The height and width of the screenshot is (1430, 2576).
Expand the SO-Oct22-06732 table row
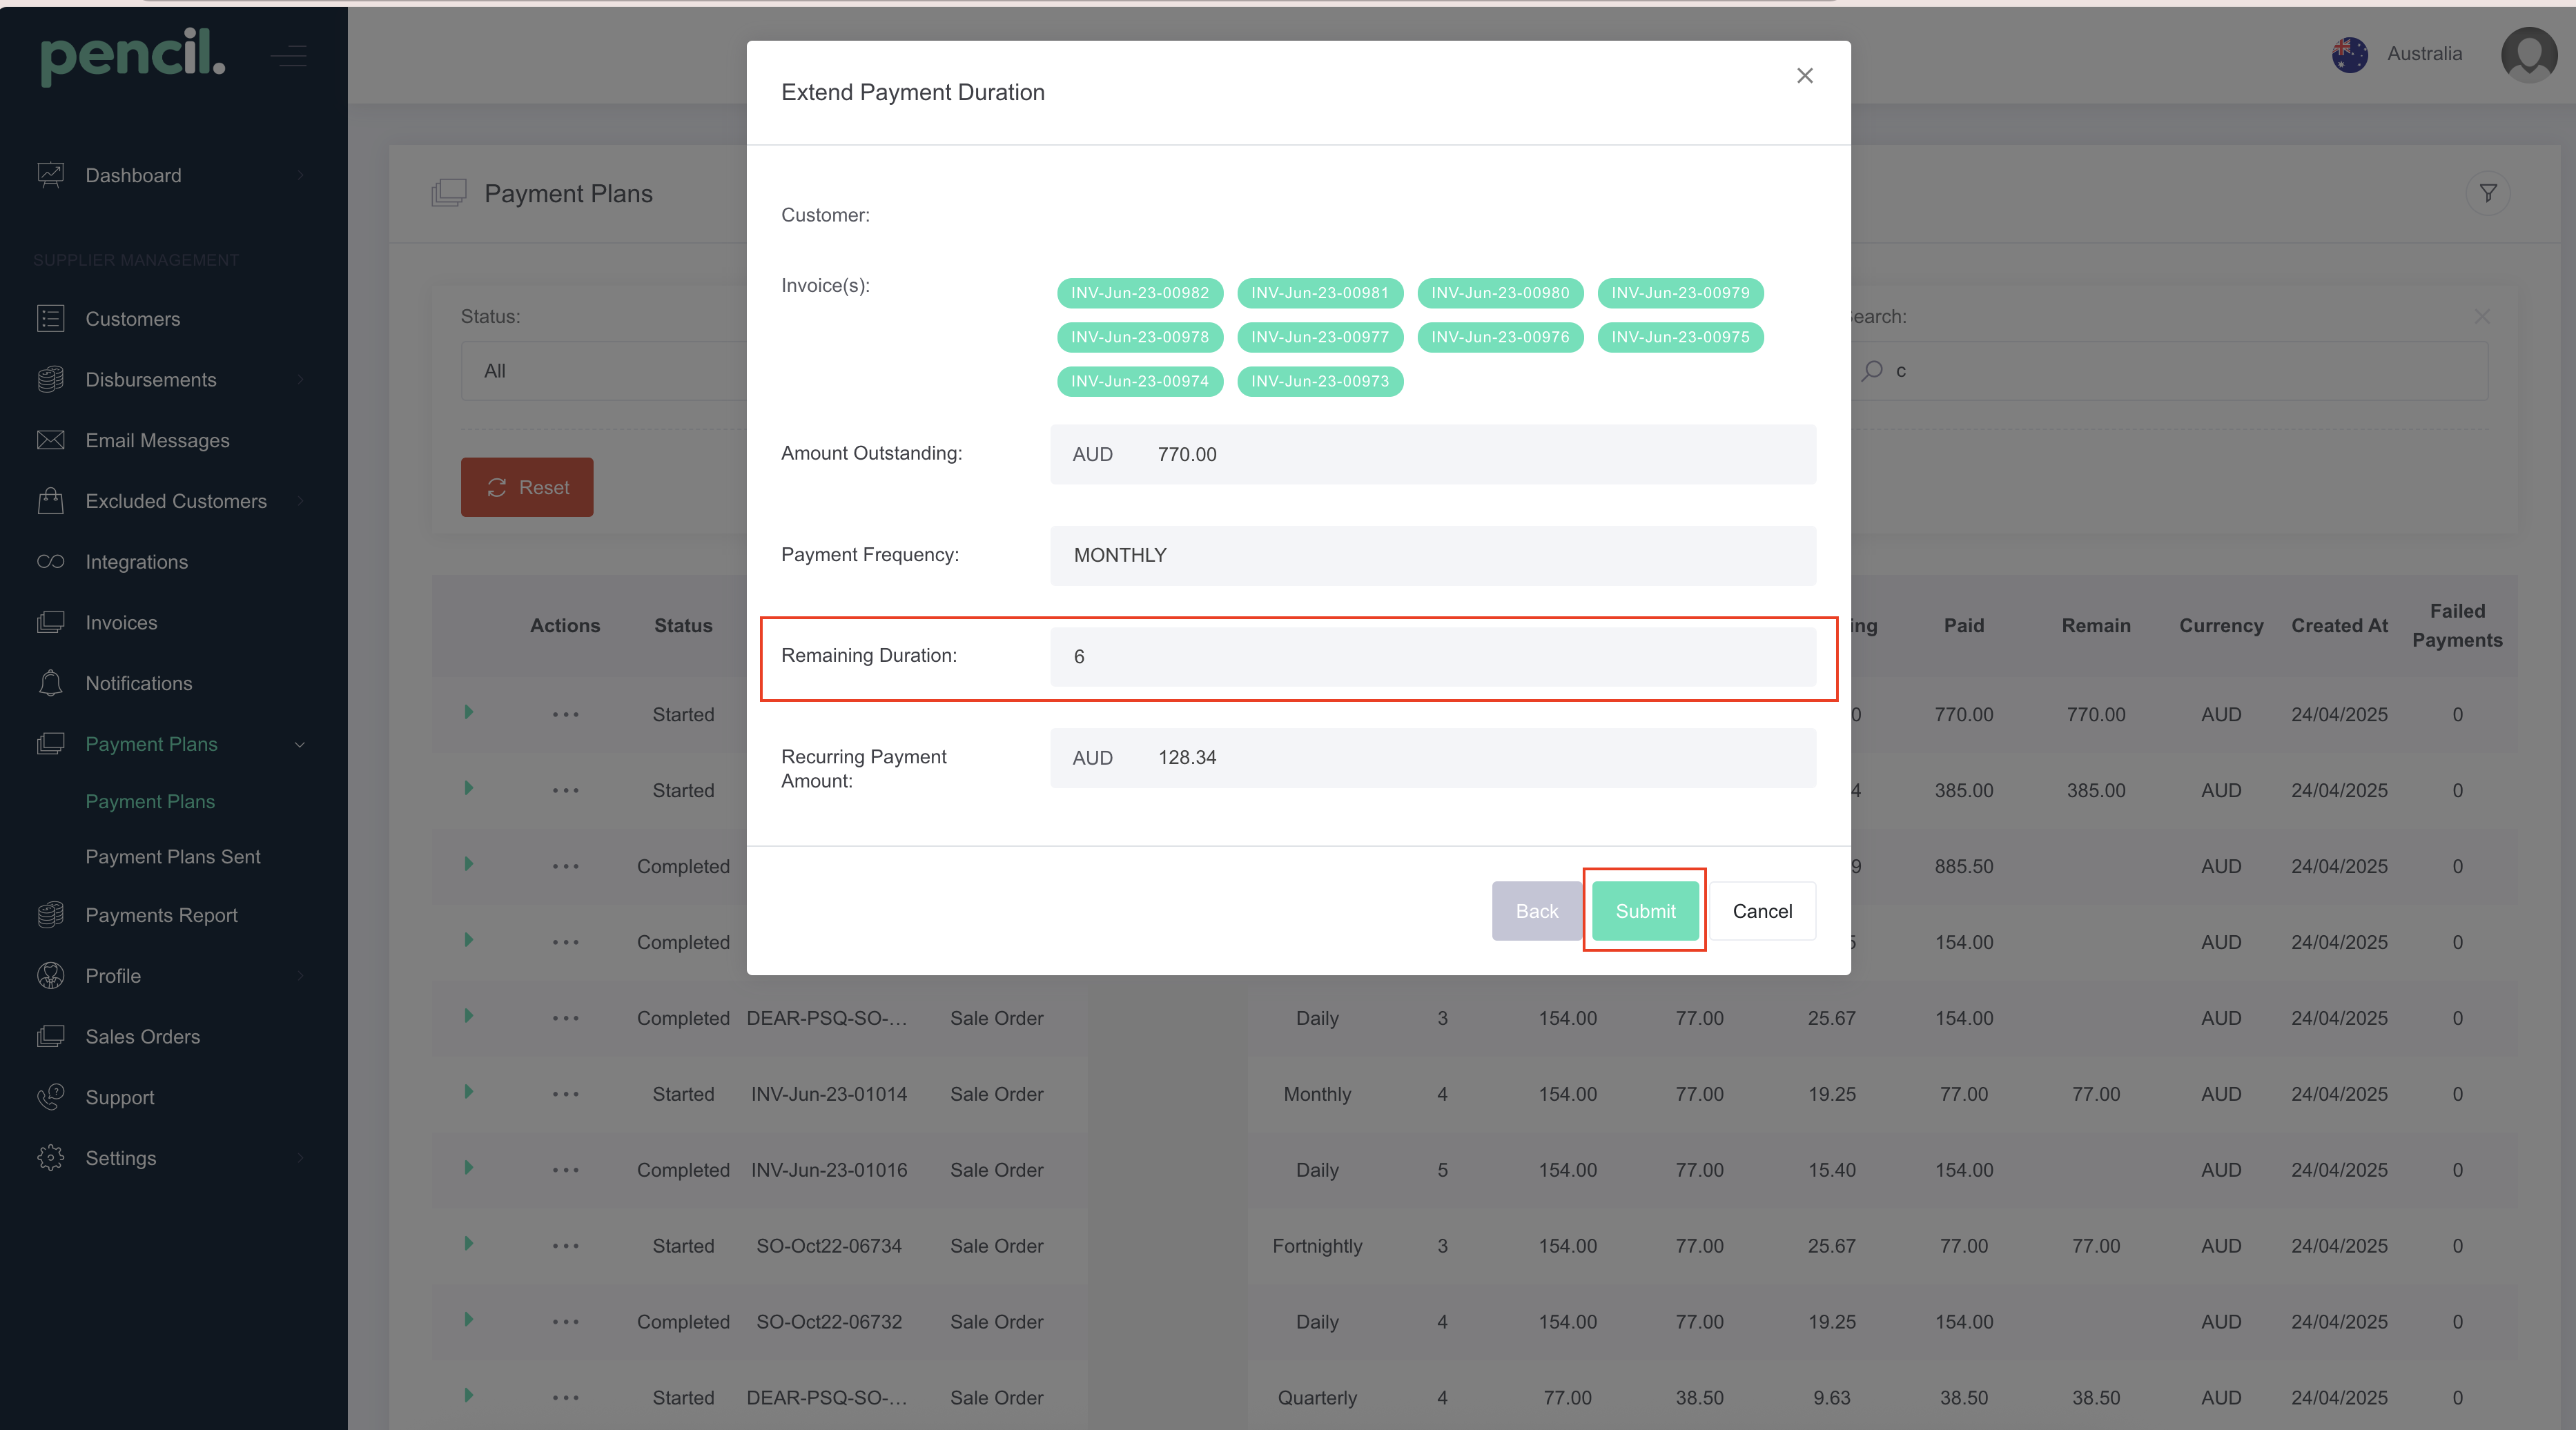pos(468,1320)
